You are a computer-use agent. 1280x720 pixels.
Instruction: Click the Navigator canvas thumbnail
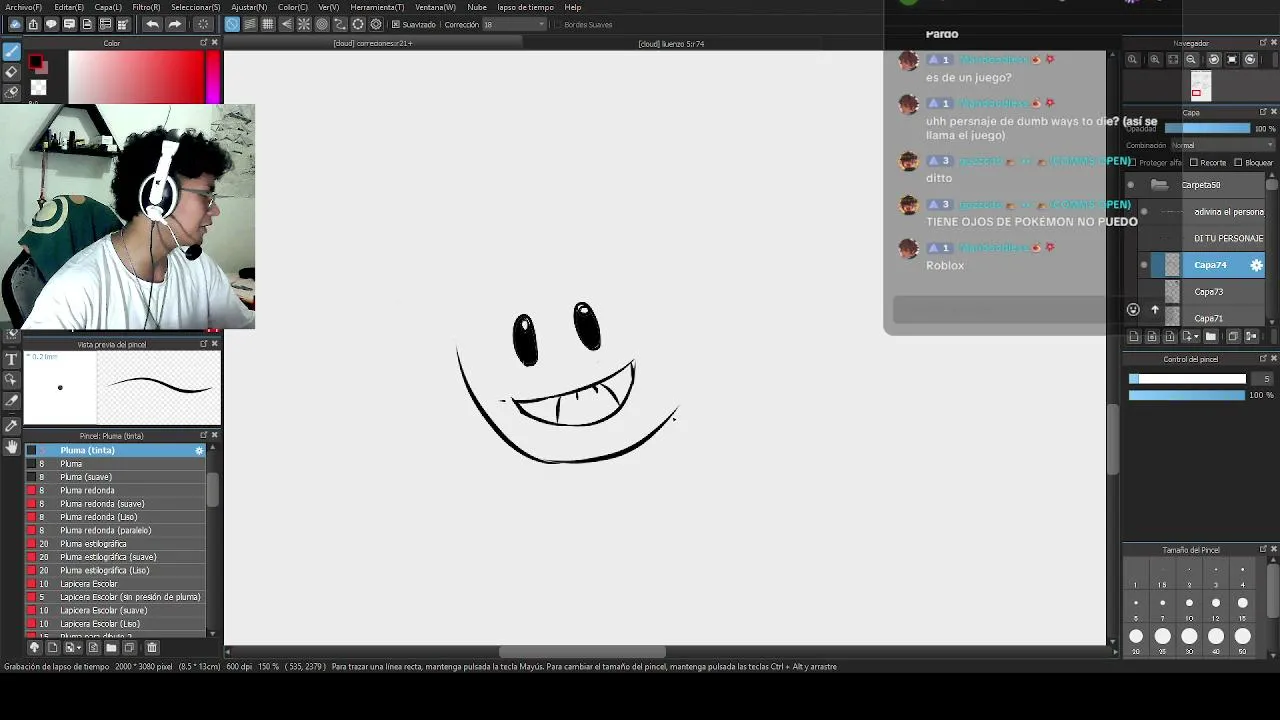(1201, 87)
